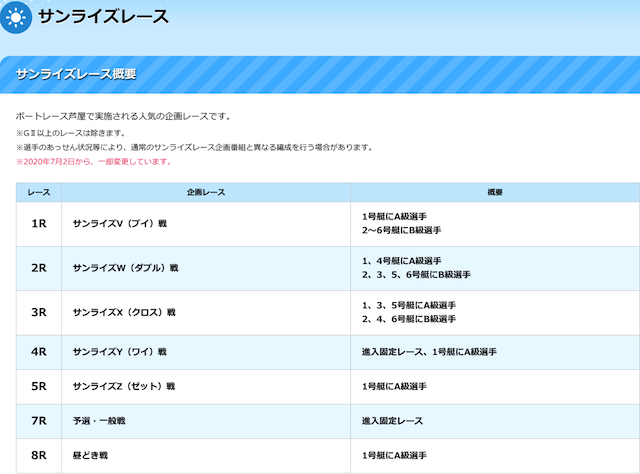640x474 pixels.
Task: Click the 進入固定レース description for 7R
Action: [x=393, y=421]
